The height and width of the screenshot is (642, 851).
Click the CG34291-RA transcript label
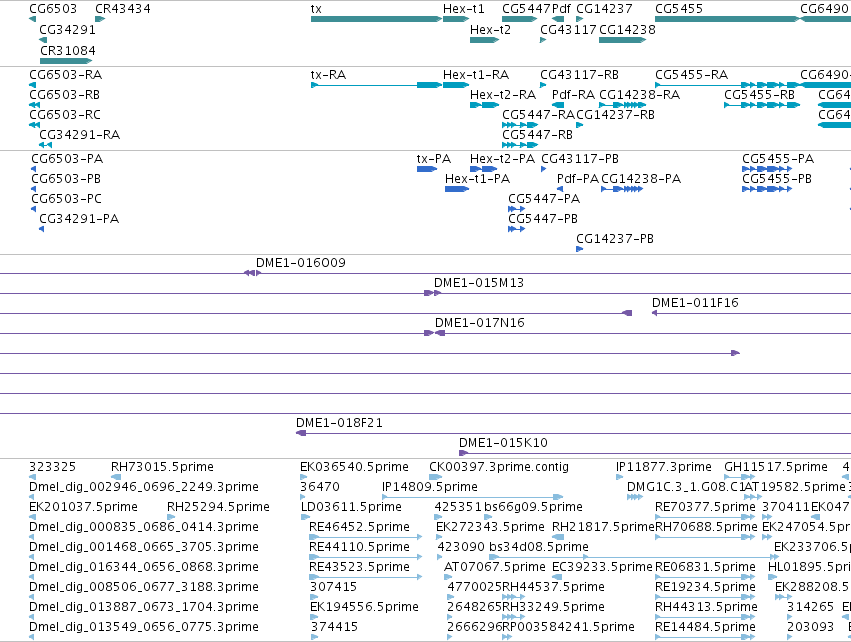80,135
